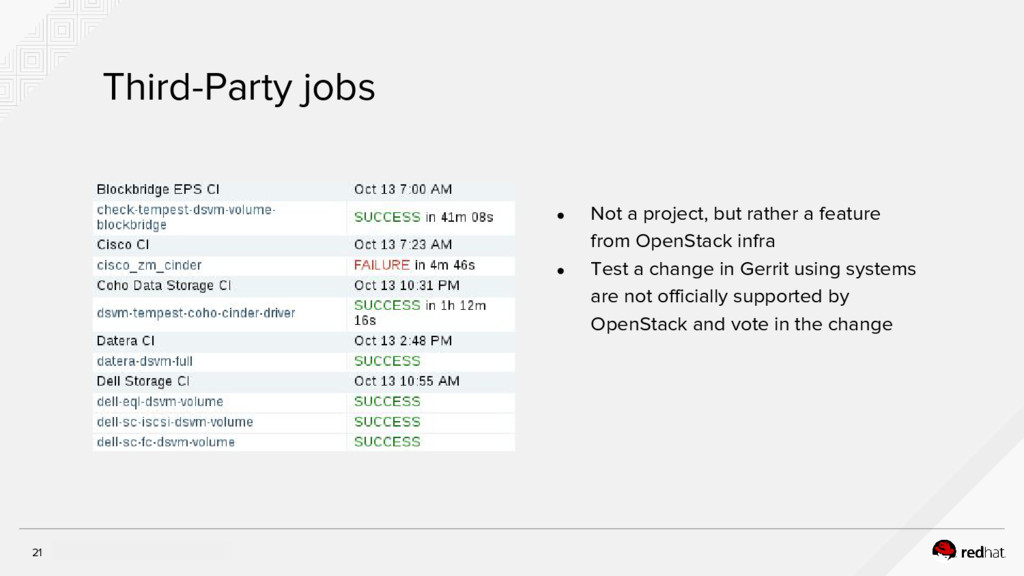
Task: Open the dell-sc-iscsi-dsvm-volume job link
Action: coord(175,422)
